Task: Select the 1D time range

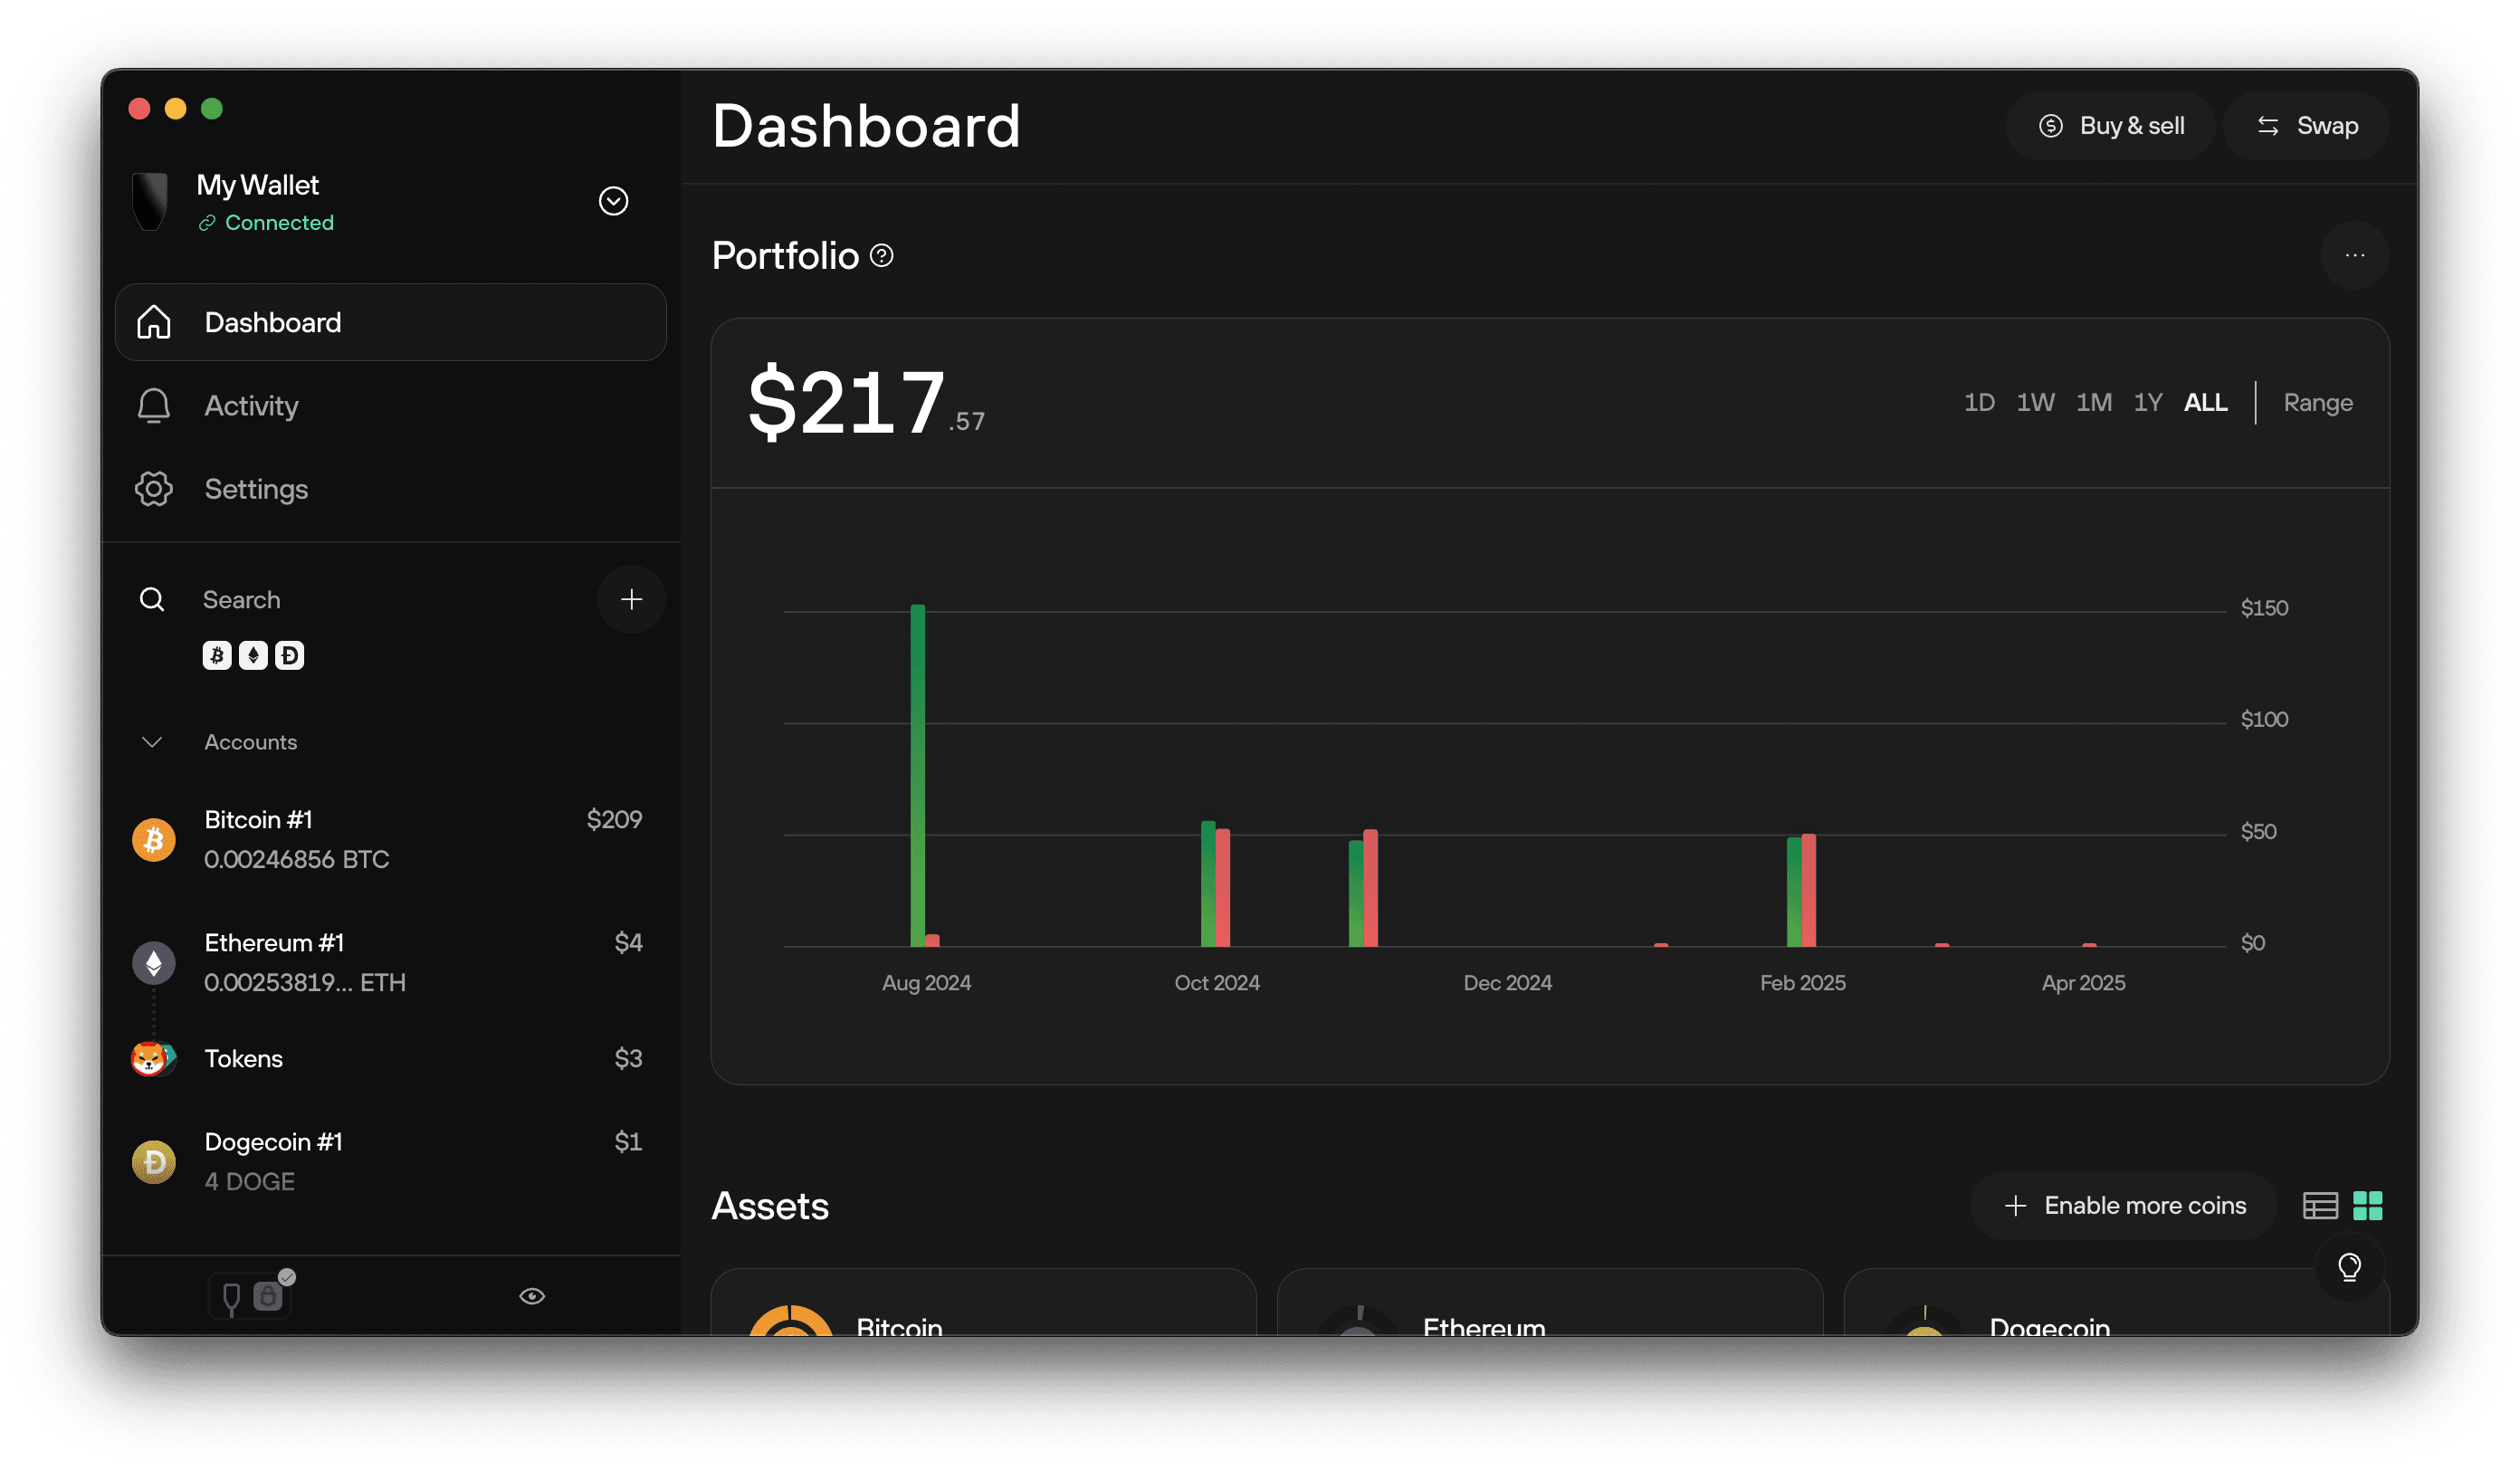Action: point(1978,402)
